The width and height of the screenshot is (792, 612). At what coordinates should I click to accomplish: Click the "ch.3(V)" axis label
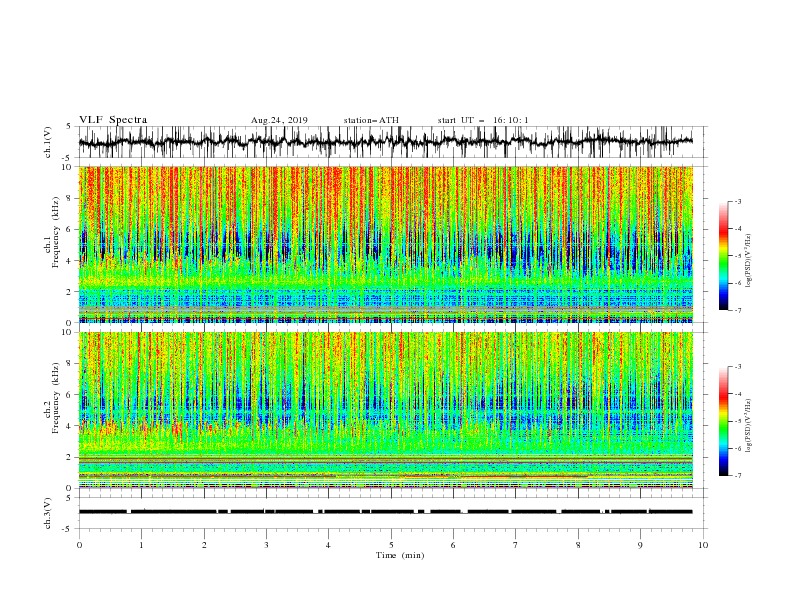coord(48,513)
